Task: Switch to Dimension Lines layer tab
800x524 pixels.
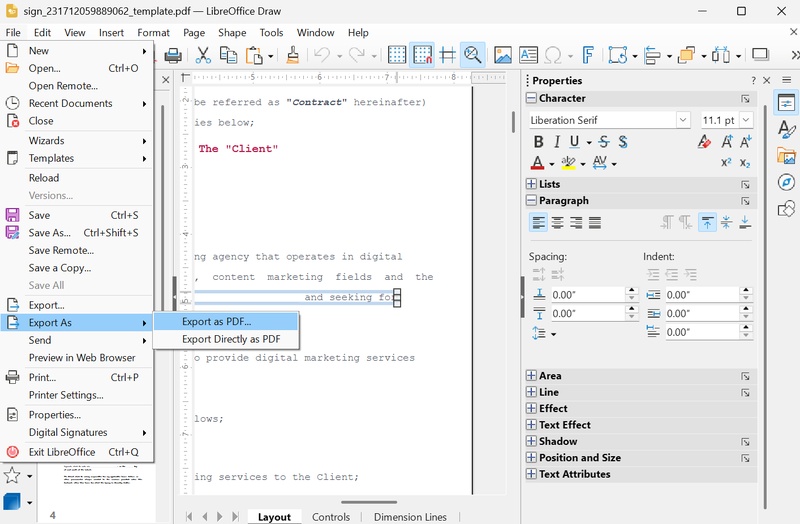Action: (410, 517)
